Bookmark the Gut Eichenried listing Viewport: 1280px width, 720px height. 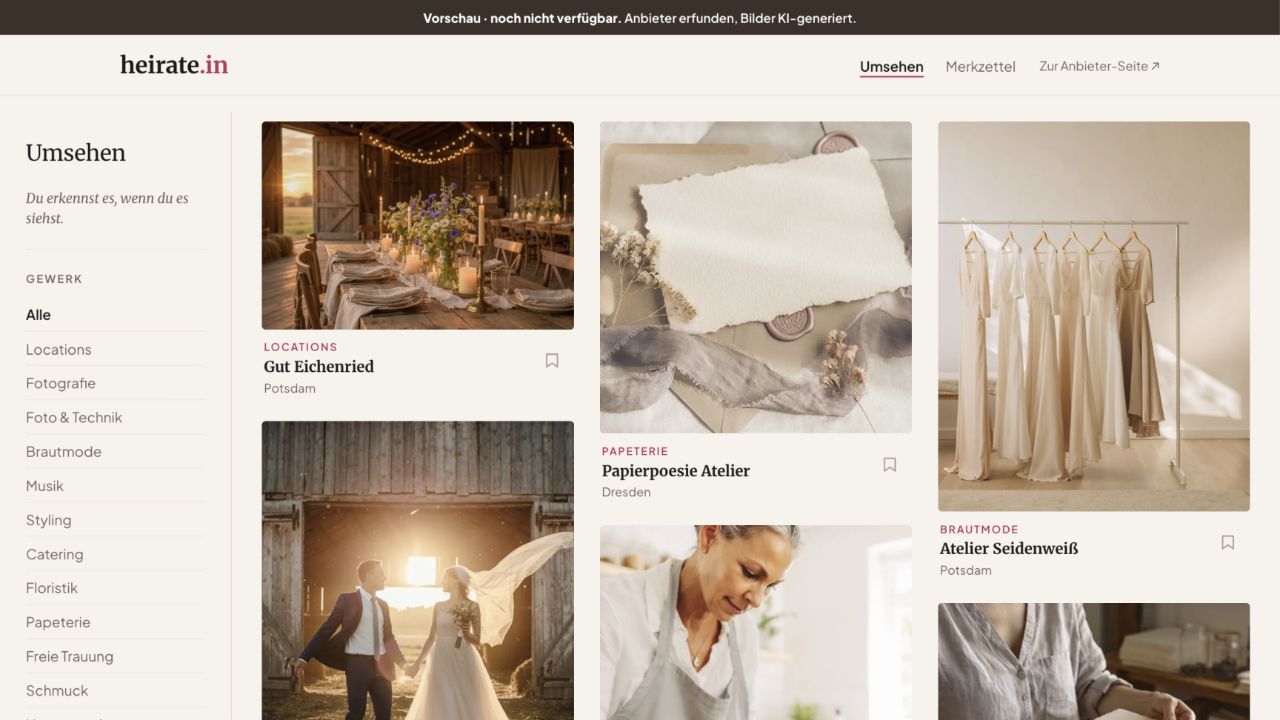coord(552,361)
